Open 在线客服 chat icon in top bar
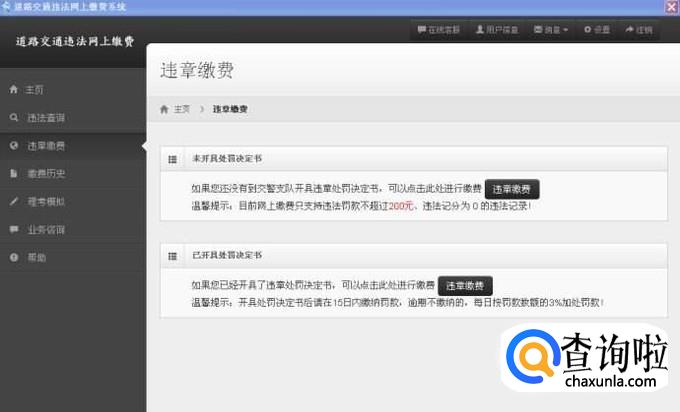Screen dimensions: 680x412 (x=421, y=29)
